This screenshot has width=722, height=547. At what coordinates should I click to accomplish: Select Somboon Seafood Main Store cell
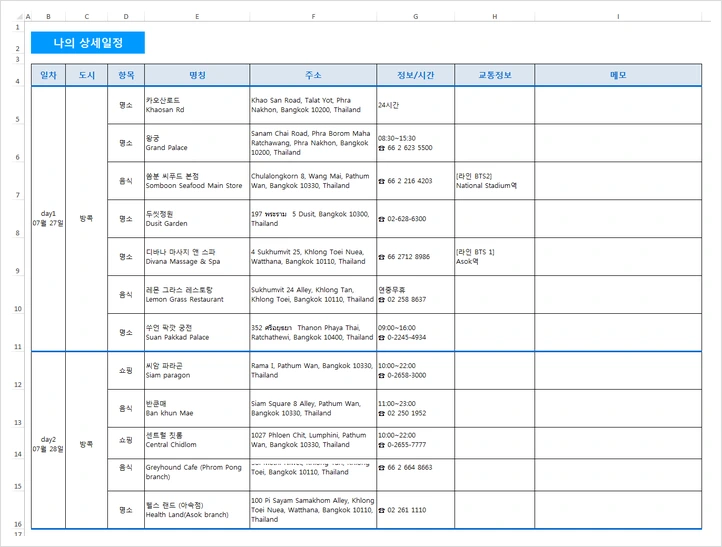coord(197,180)
